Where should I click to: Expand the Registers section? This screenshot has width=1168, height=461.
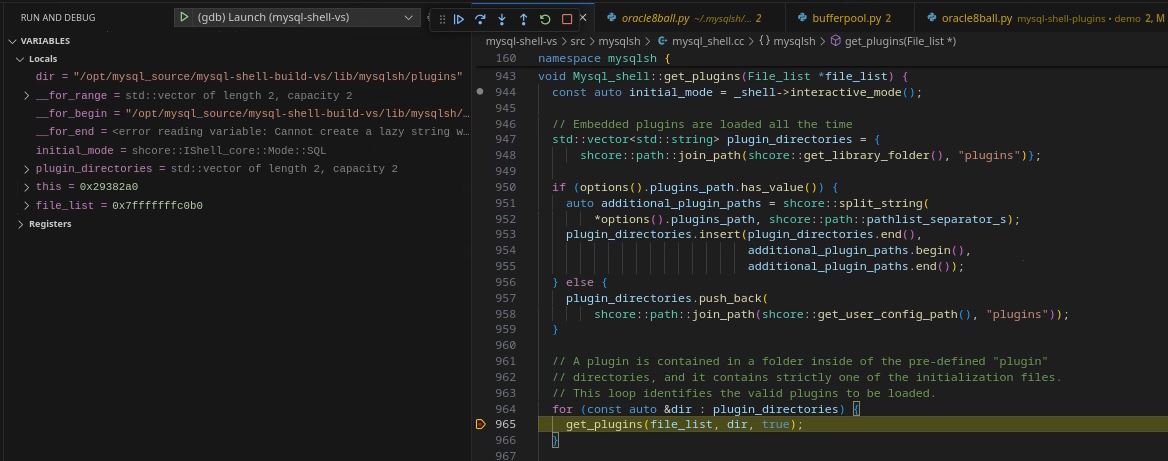21,224
